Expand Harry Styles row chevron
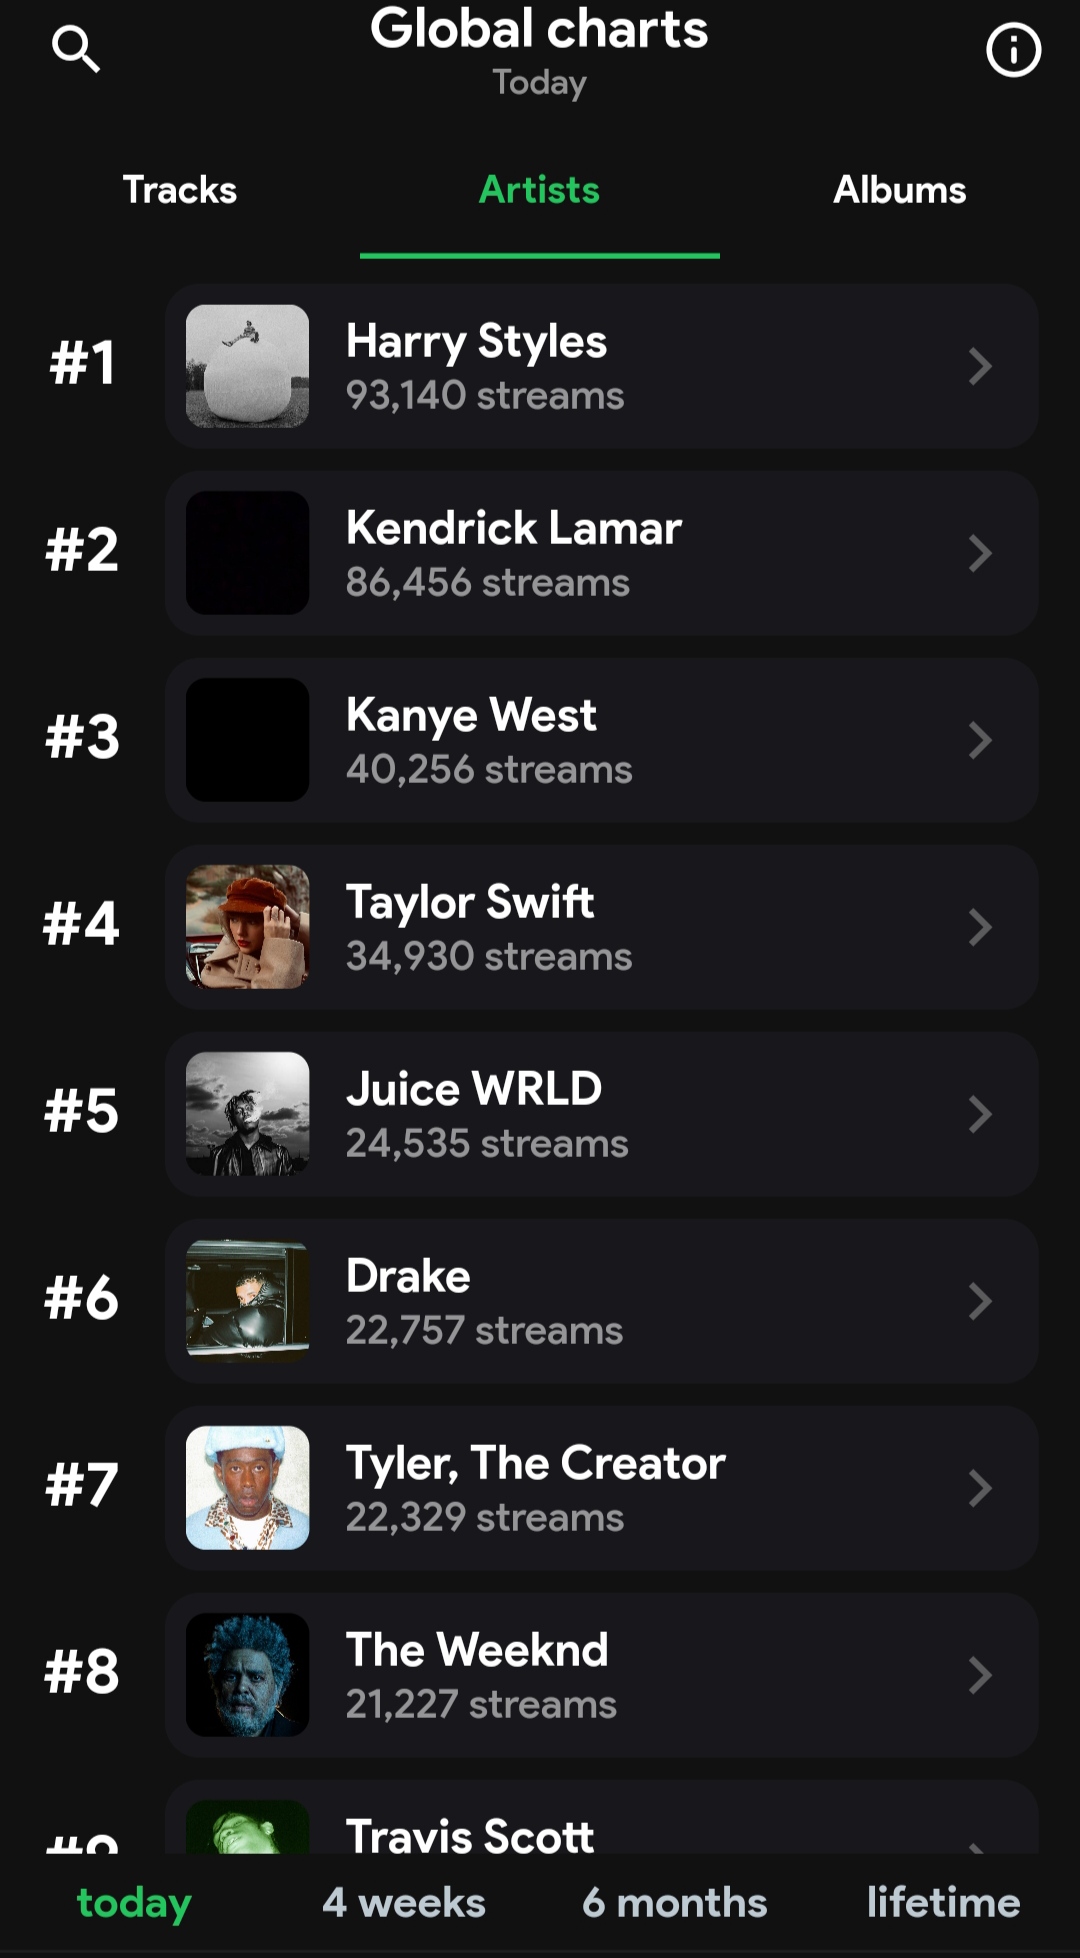 click(980, 367)
